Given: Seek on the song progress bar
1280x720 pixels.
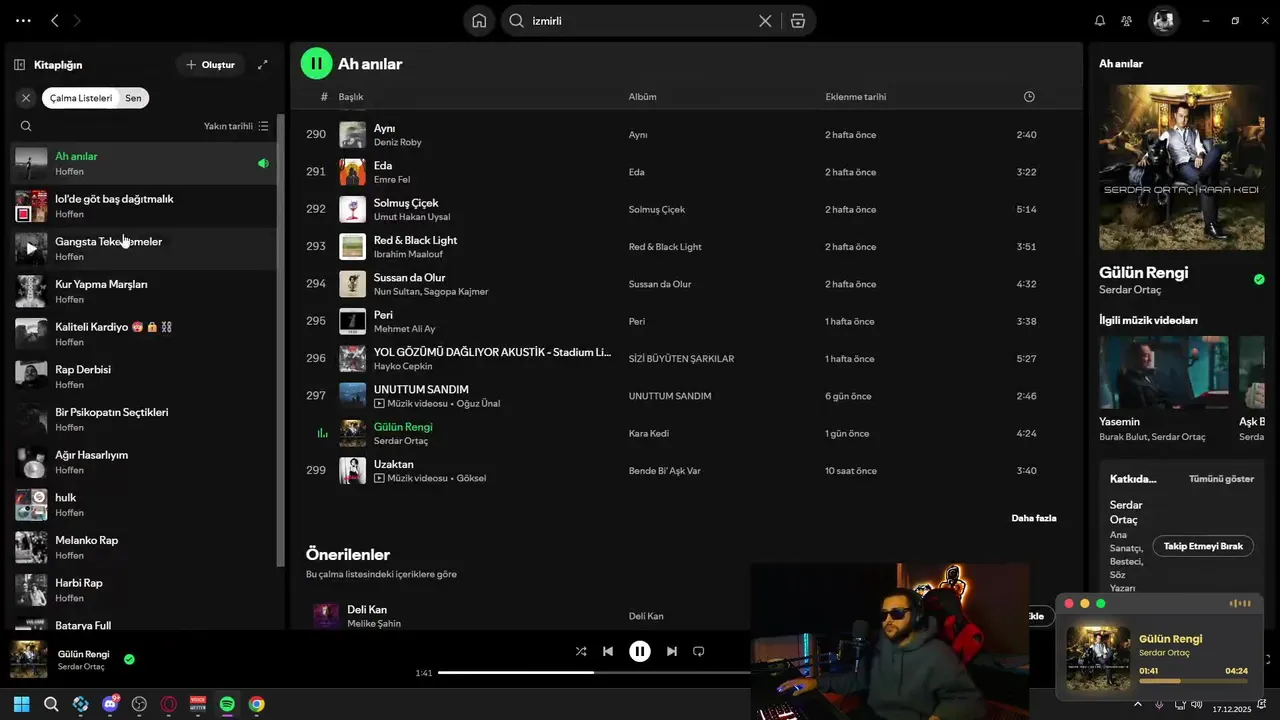Looking at the screenshot, I should tap(594, 673).
